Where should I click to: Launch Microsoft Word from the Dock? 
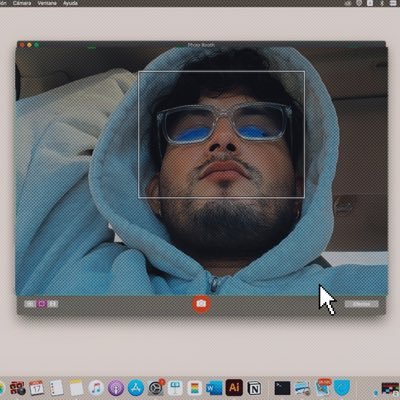point(214,388)
